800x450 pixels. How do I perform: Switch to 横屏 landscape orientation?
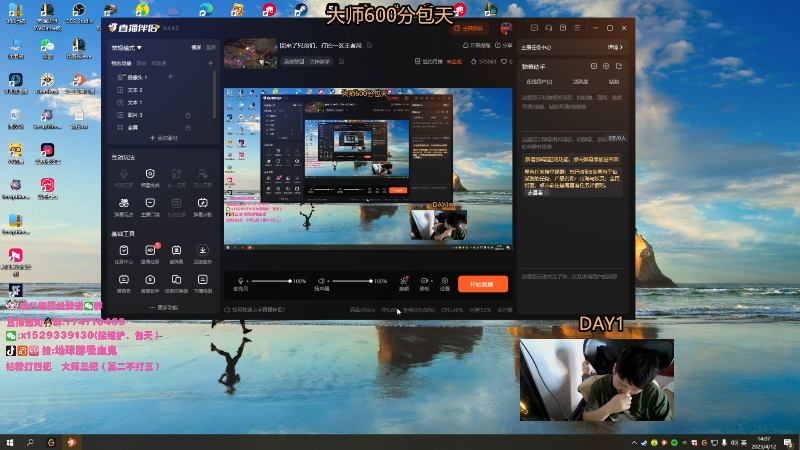[196, 47]
